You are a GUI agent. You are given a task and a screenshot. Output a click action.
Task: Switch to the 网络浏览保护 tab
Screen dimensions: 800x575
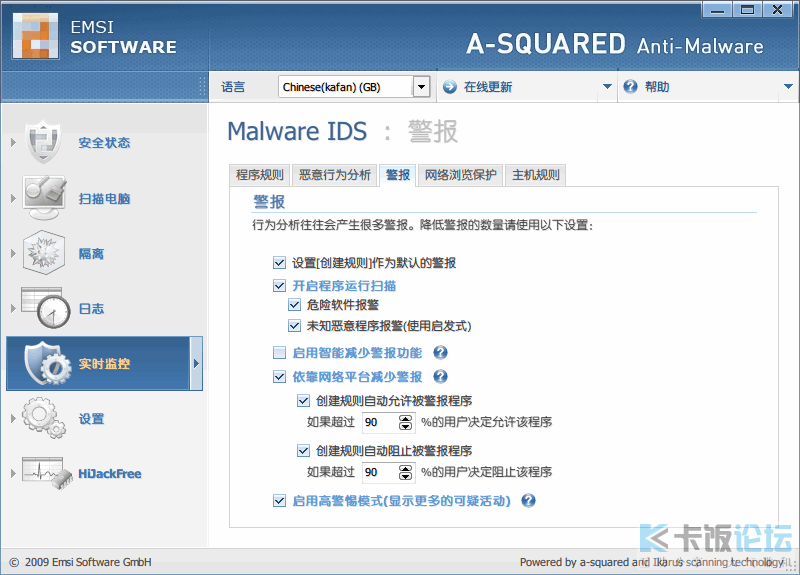(x=461, y=175)
